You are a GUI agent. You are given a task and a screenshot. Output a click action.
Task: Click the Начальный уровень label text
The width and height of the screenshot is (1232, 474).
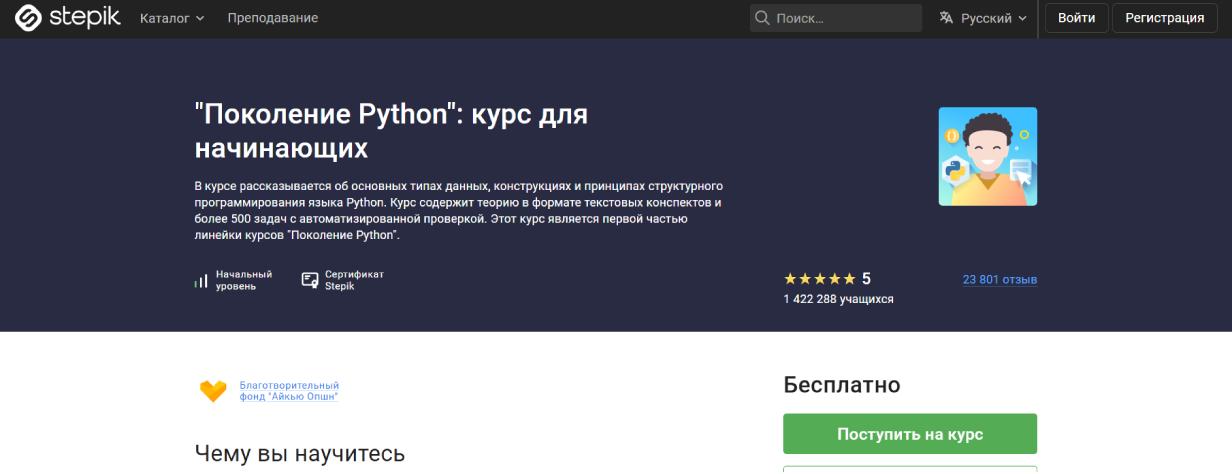[x=244, y=280]
